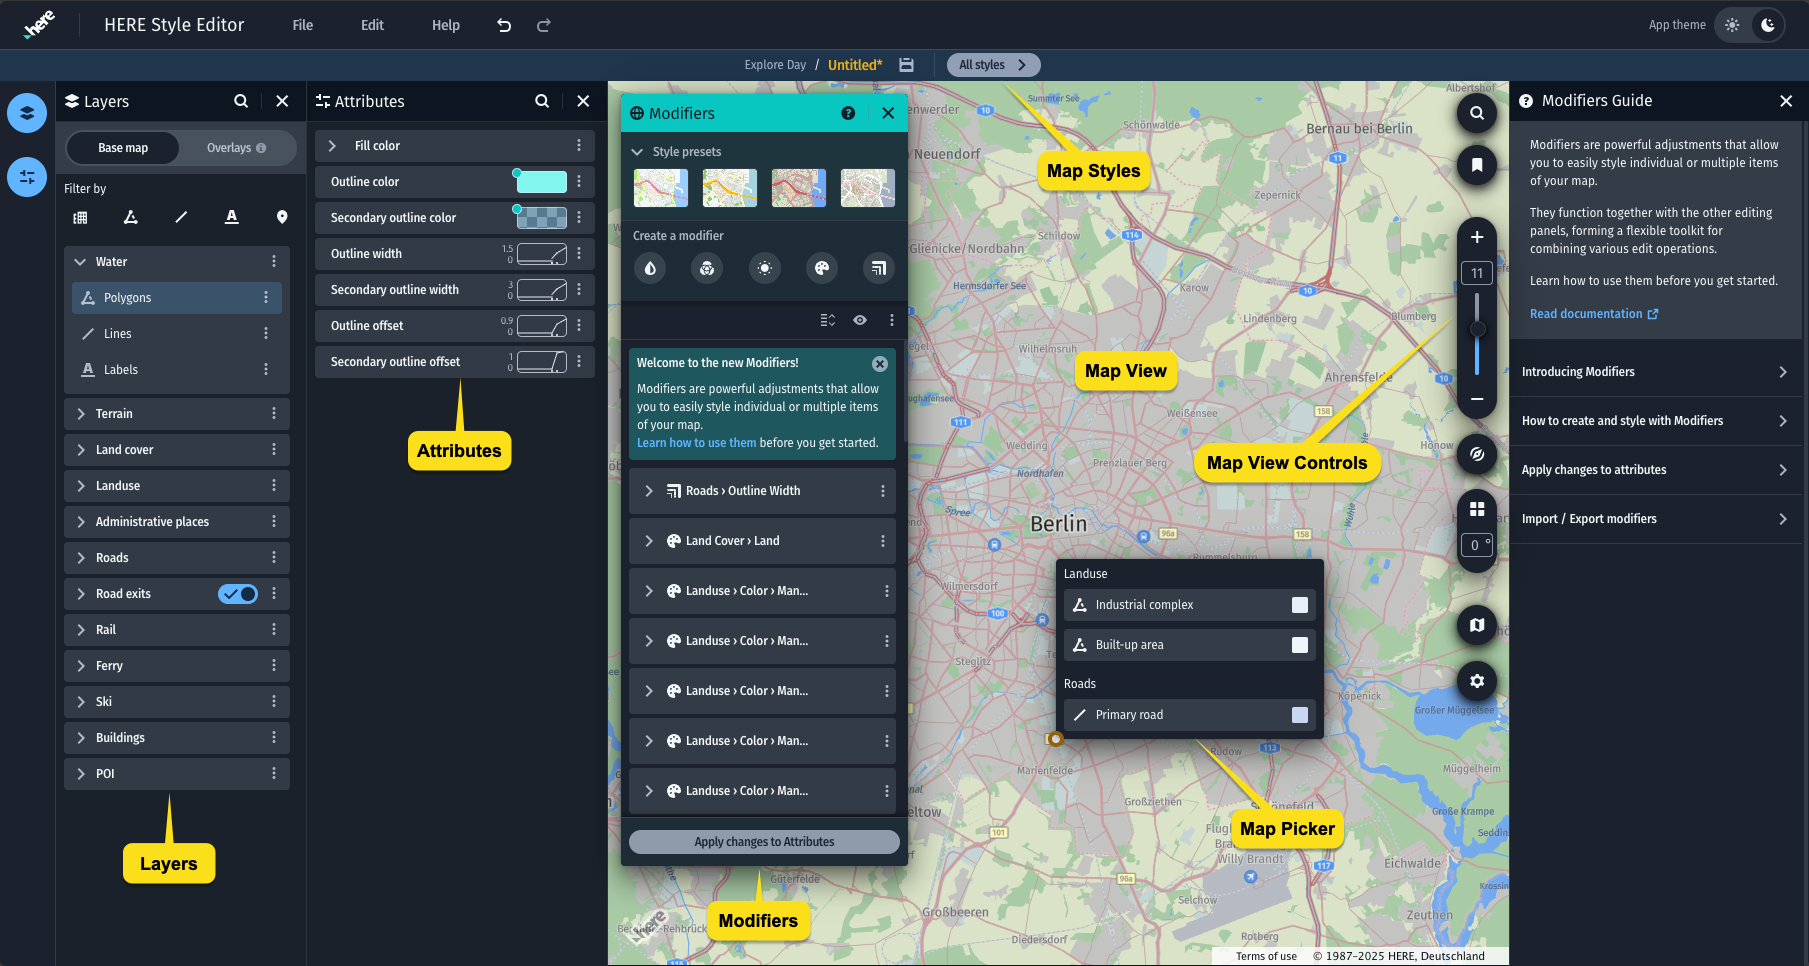Create a Color palette modifier
This screenshot has height=966, width=1809.
821,268
